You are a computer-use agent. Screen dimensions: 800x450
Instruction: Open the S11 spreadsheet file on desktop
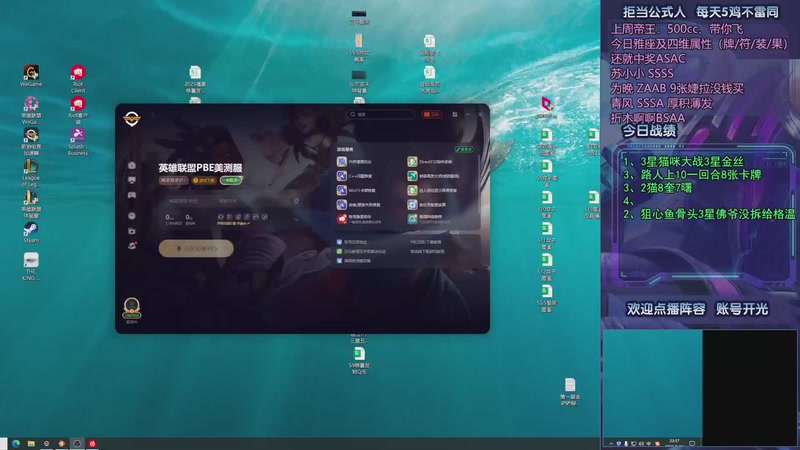(x=546, y=236)
